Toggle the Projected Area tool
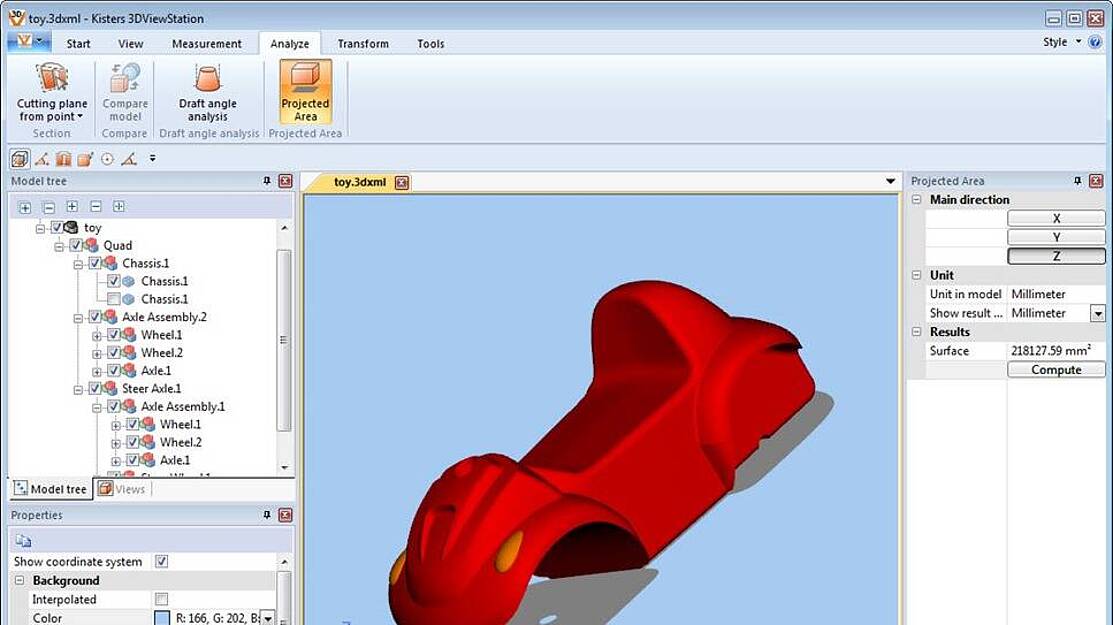 (305, 92)
